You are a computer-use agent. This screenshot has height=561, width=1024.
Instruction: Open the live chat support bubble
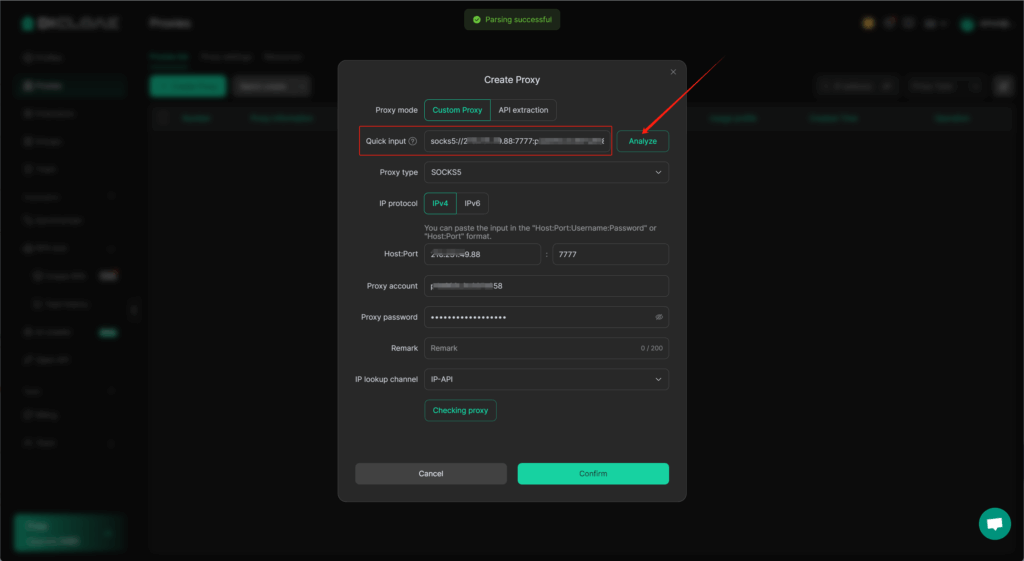tap(994, 523)
